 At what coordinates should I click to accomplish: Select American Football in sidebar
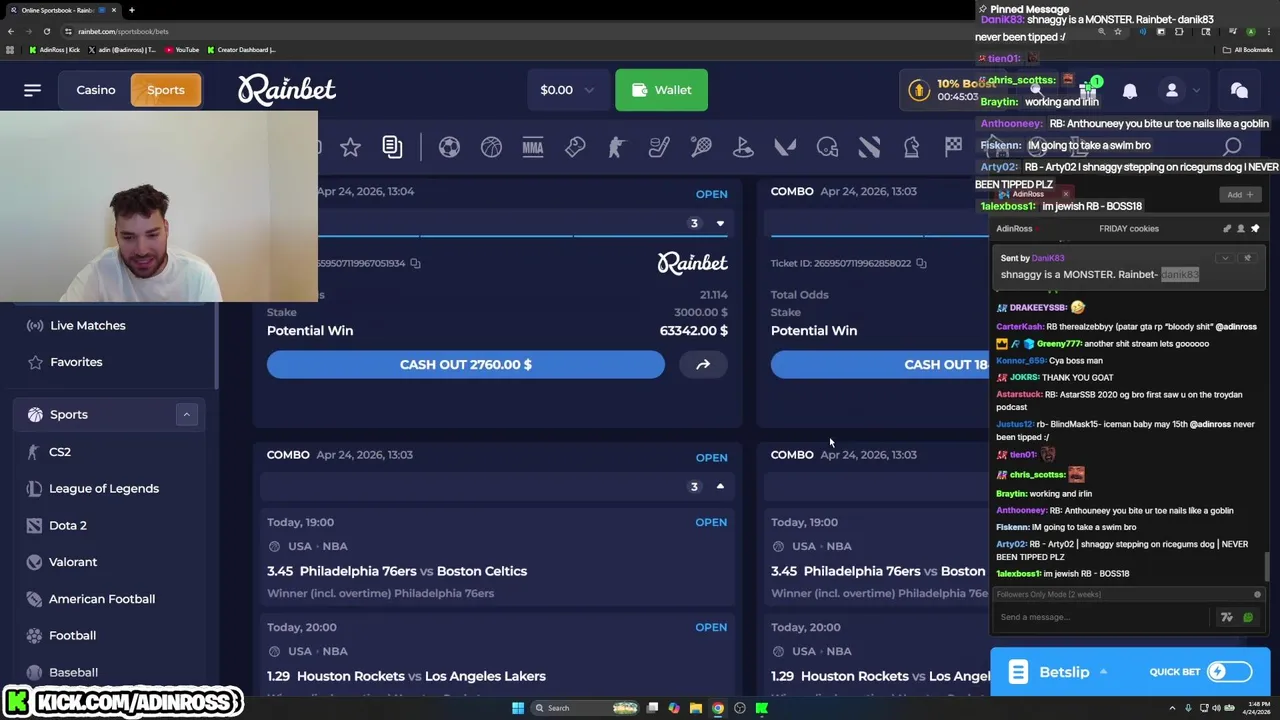point(102,599)
